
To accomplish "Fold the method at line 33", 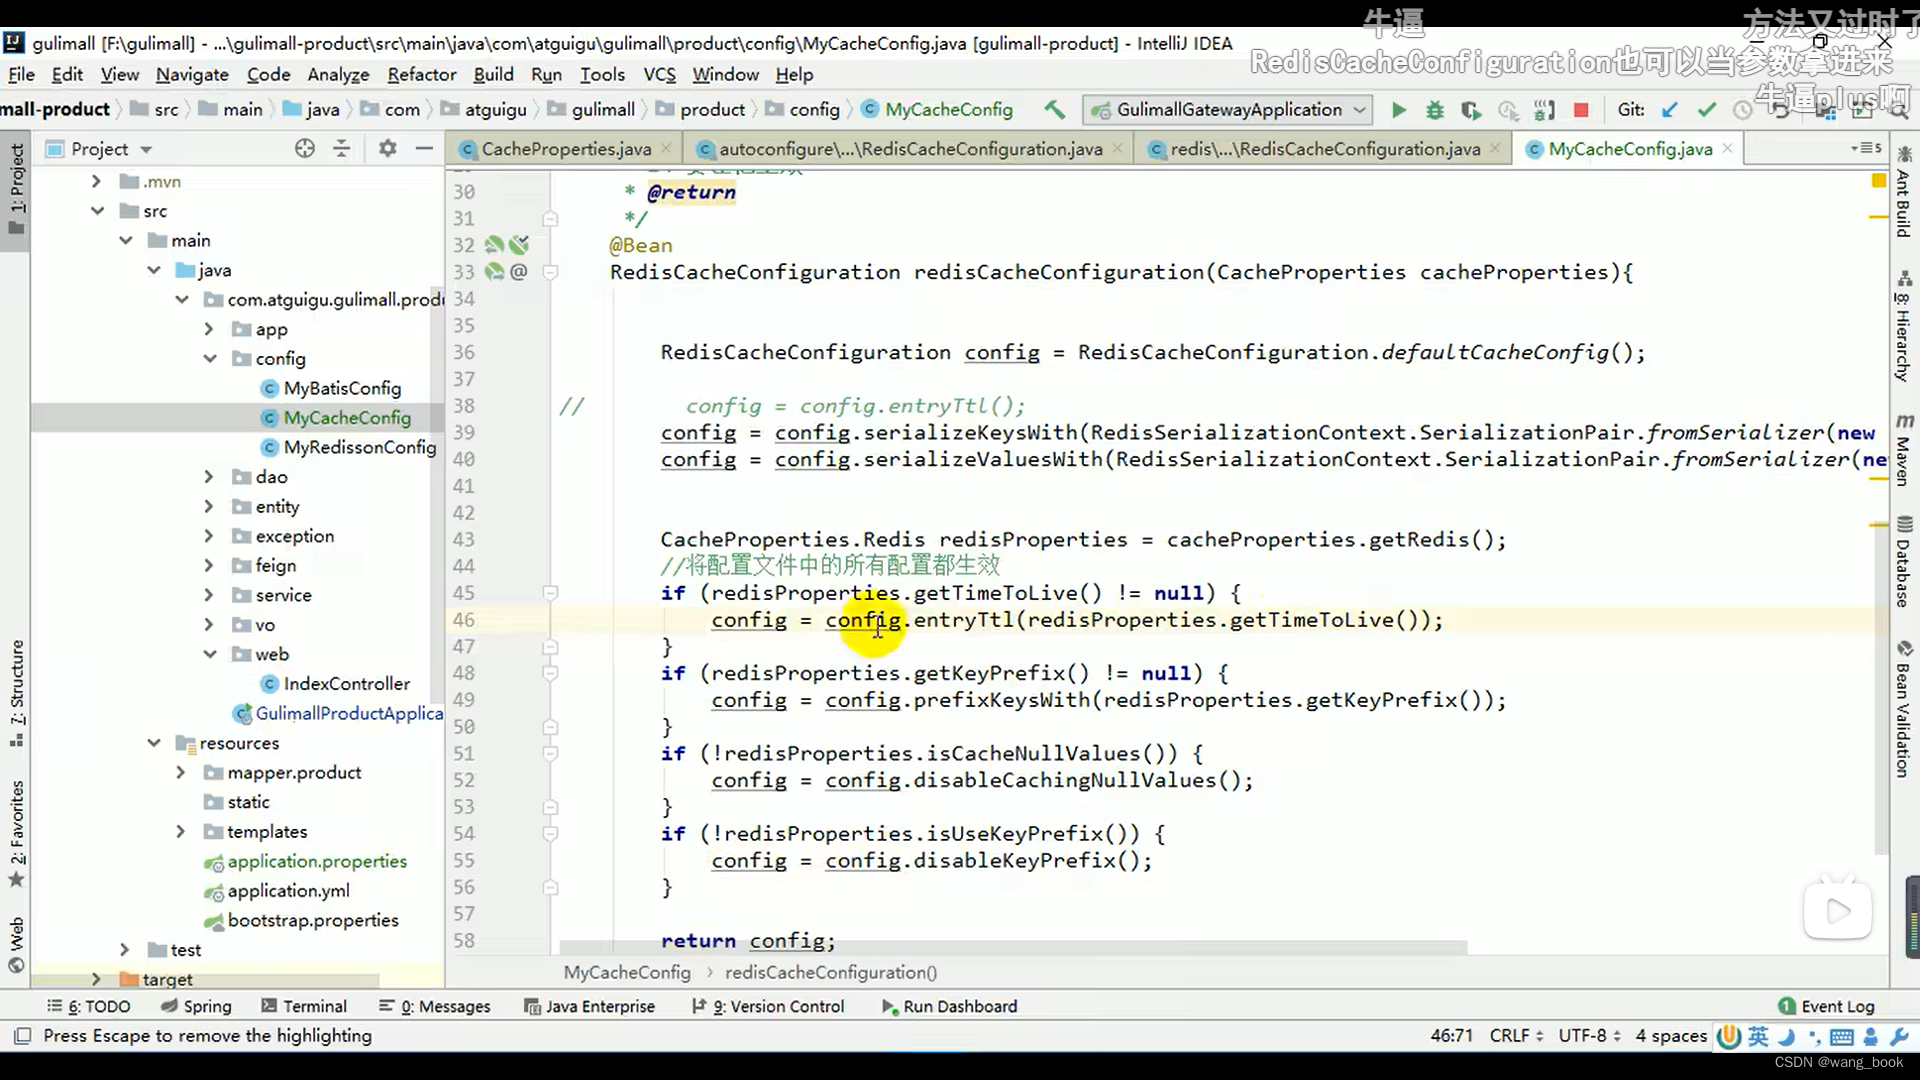I will pos(550,272).
